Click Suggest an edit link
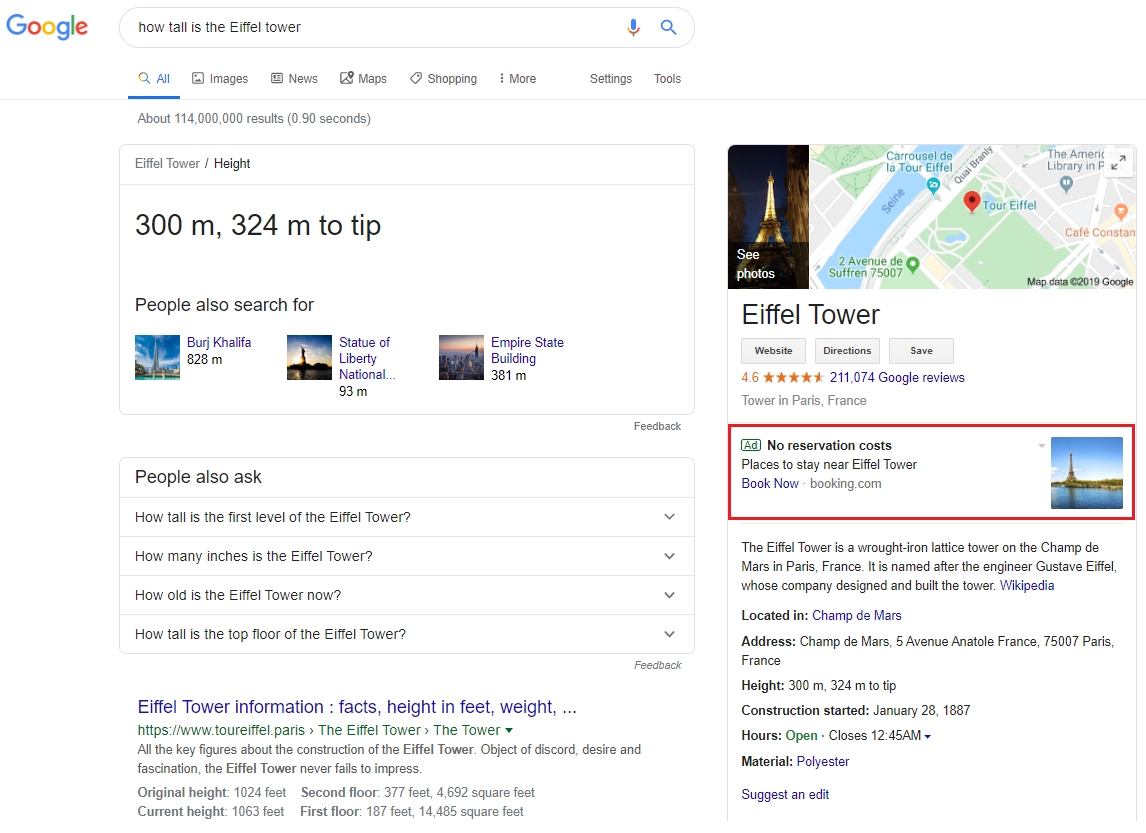The image size is (1146, 833). click(x=785, y=794)
